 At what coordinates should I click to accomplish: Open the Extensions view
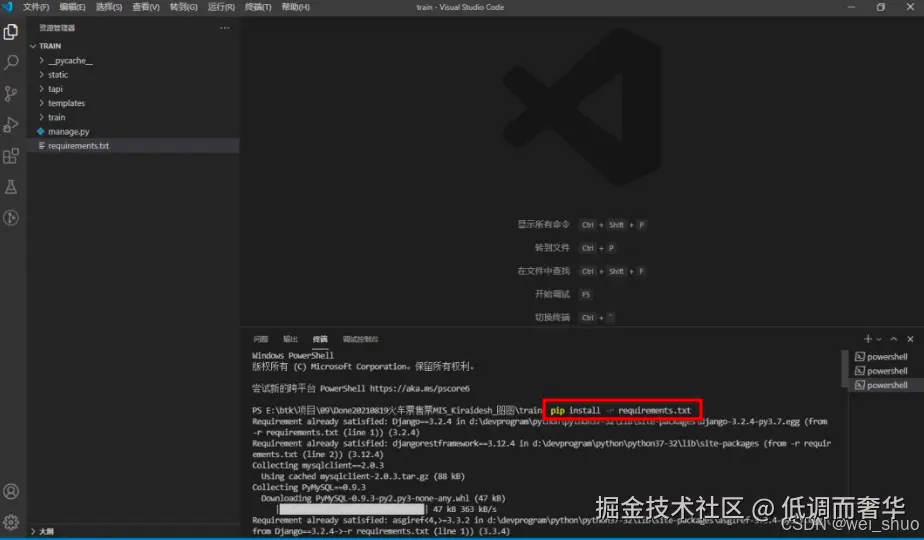pos(11,156)
